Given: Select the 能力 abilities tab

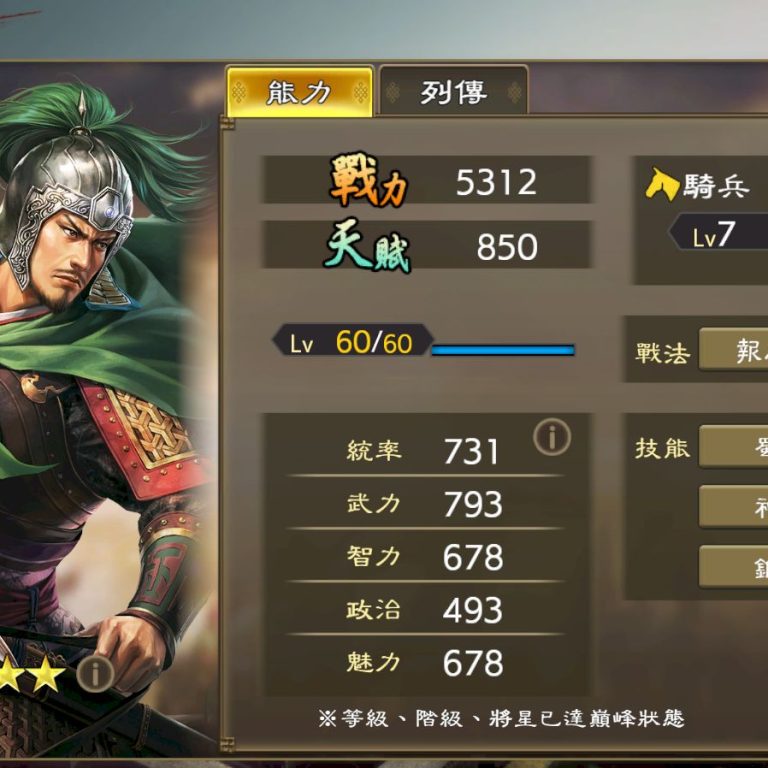Looking at the screenshot, I should 299,92.
